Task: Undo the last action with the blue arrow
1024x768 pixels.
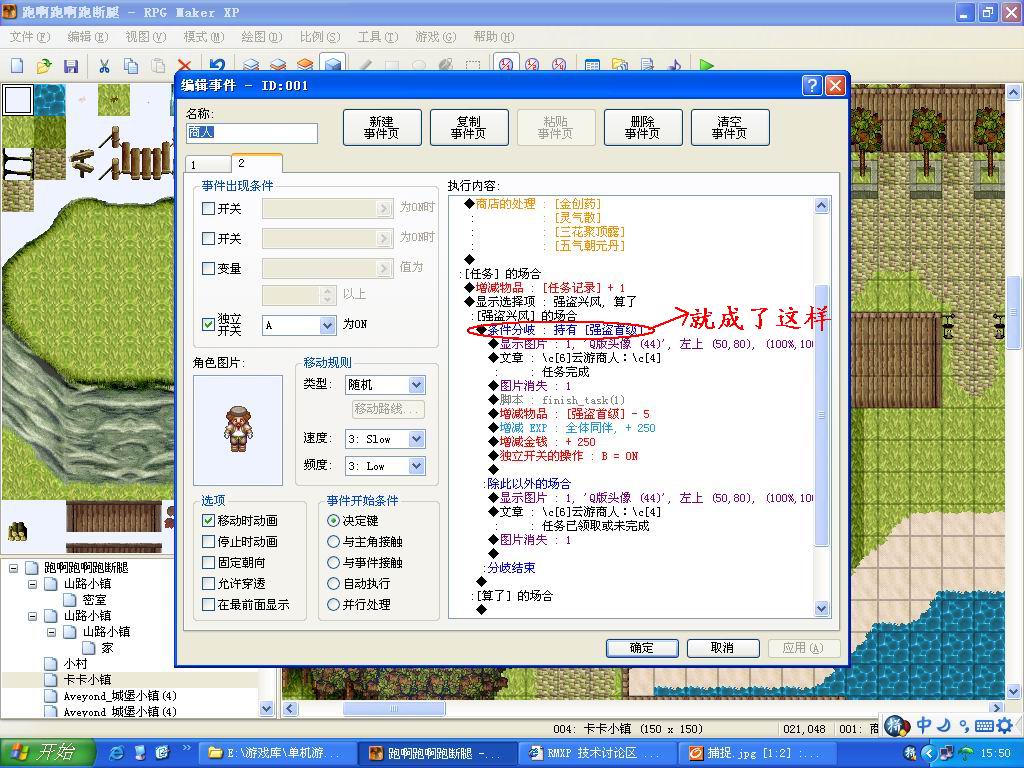Action: point(217,65)
